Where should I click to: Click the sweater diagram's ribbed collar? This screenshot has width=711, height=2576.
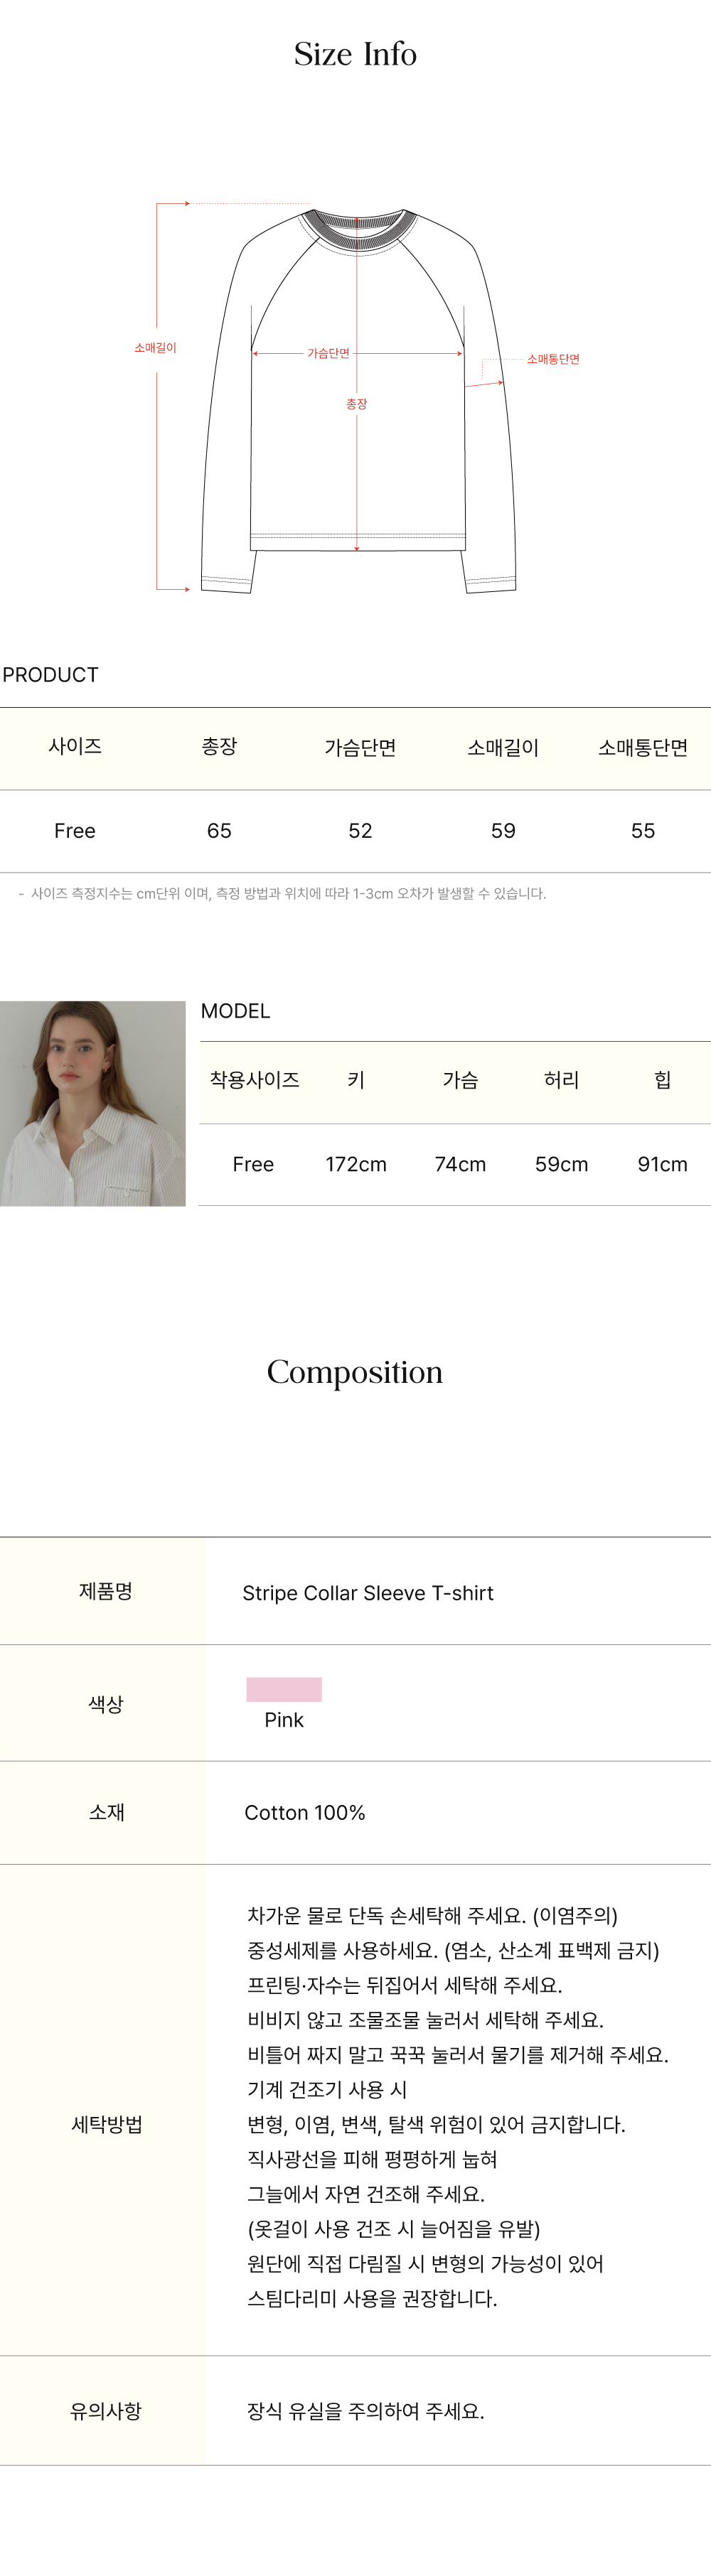click(358, 230)
